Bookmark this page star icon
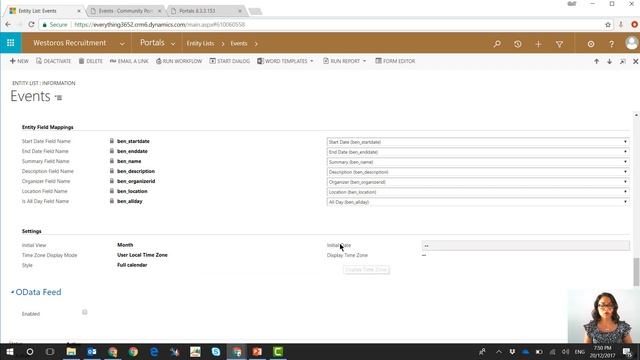The image size is (640, 360). [x=608, y=25]
